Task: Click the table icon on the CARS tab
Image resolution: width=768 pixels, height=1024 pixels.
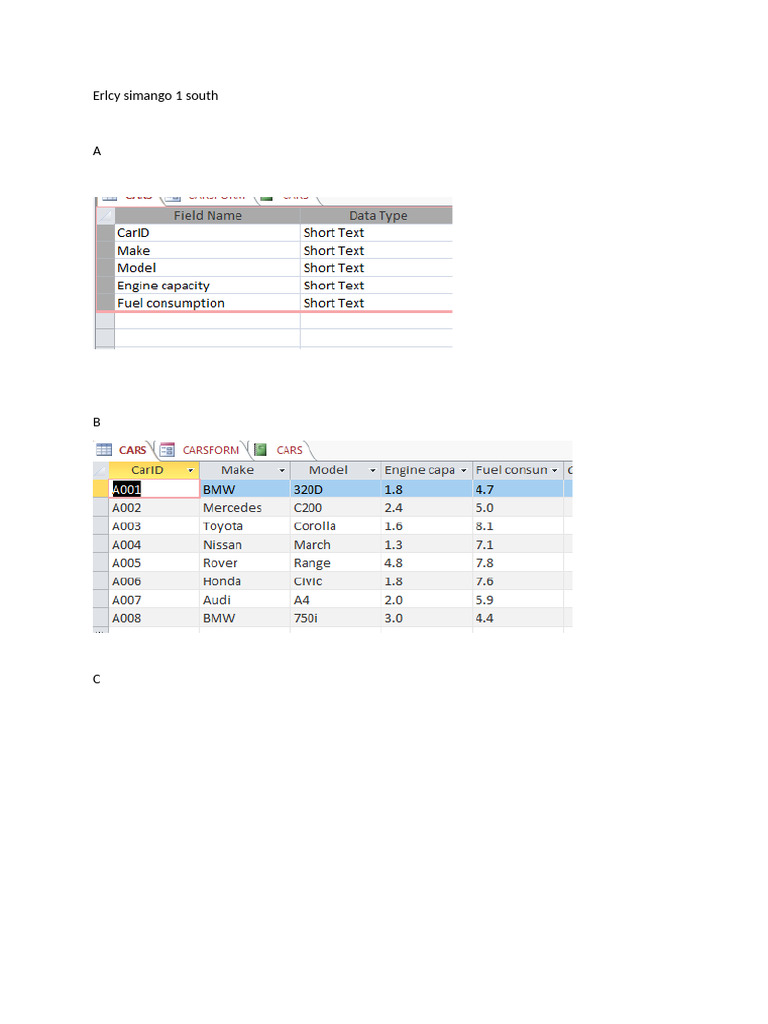Action: click(104, 449)
